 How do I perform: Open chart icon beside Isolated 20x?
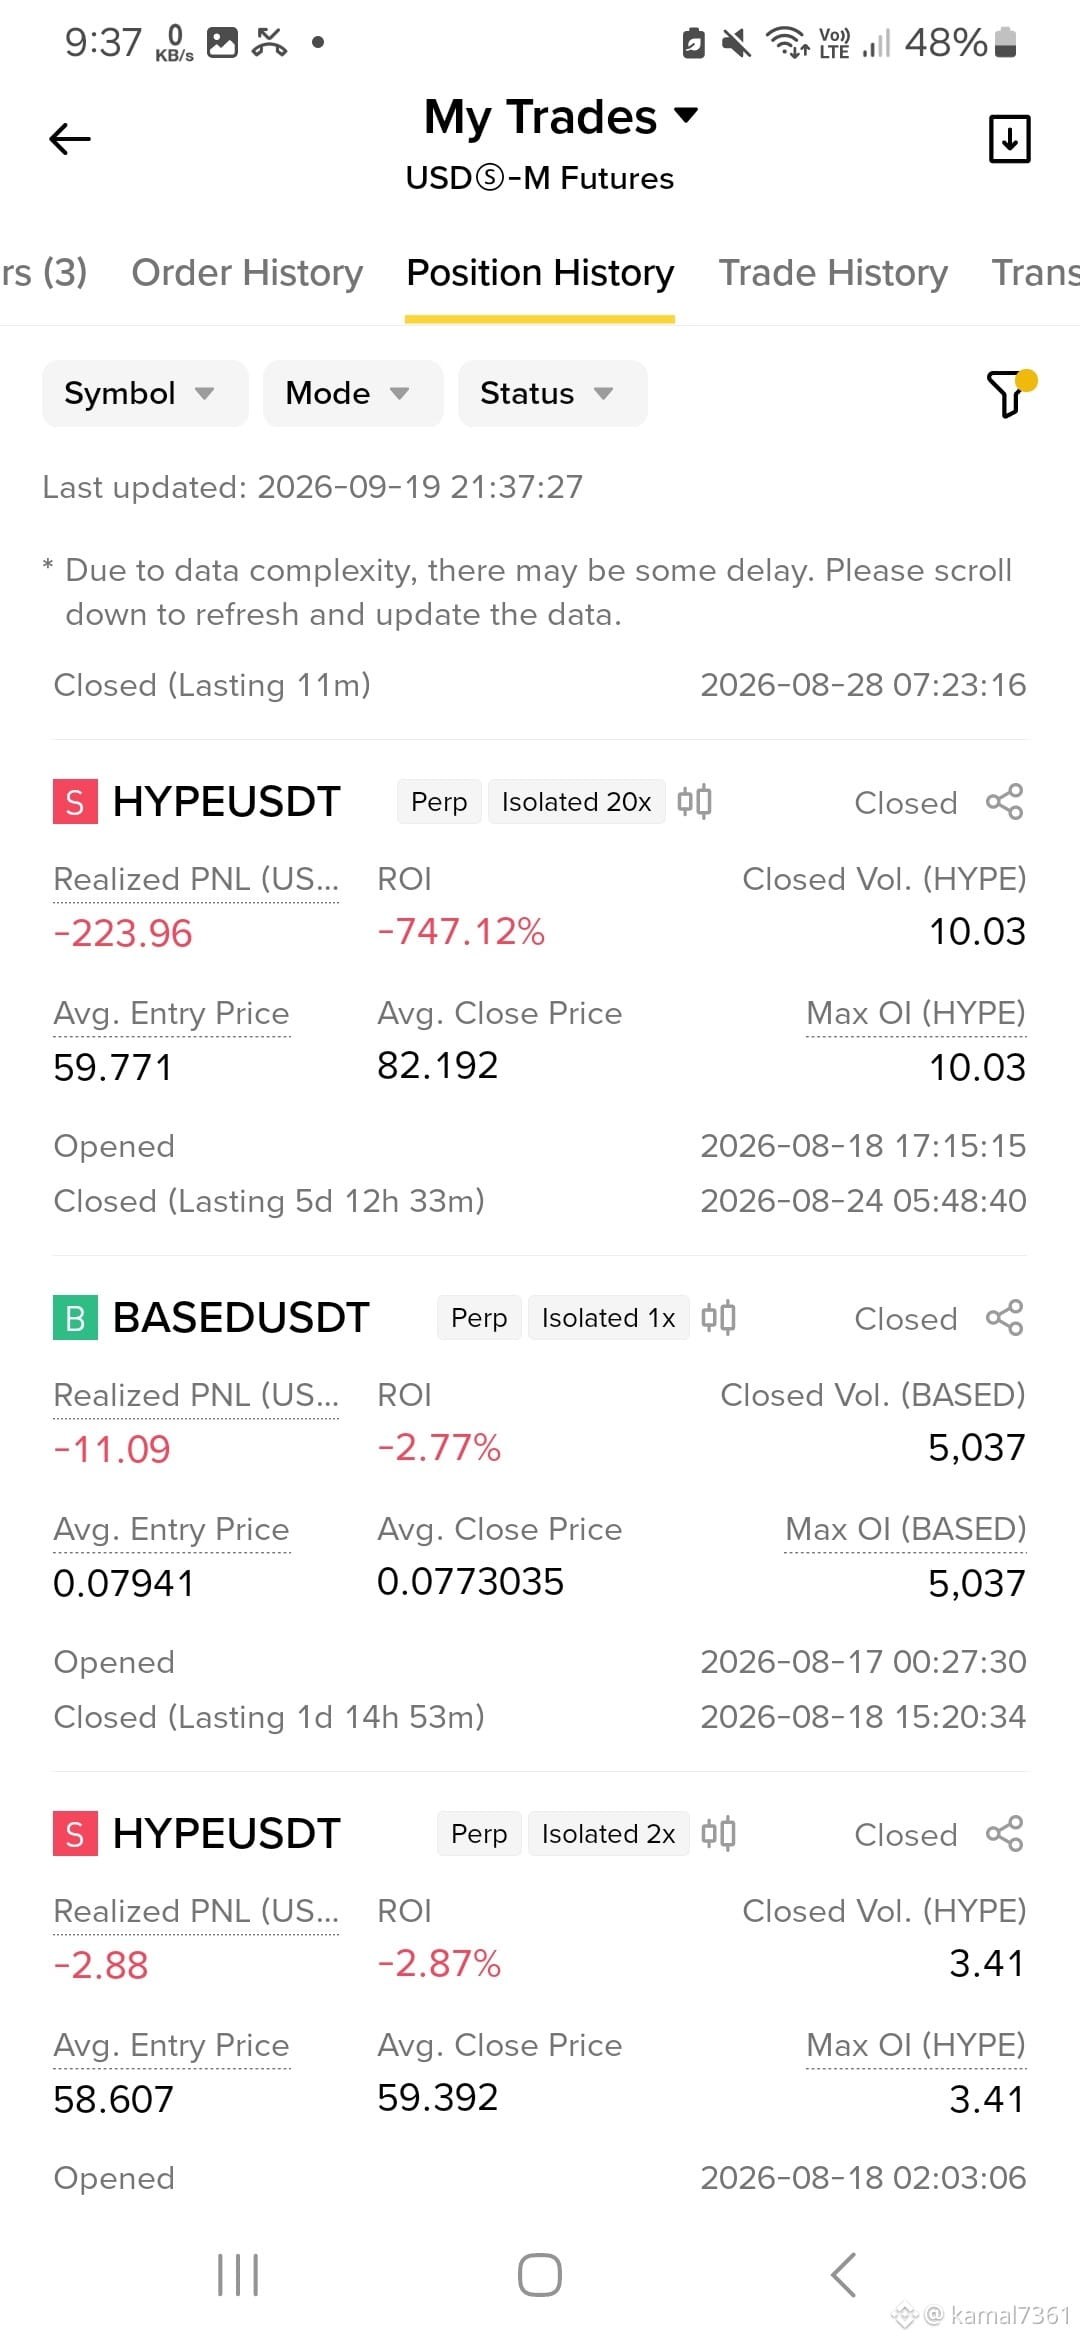(x=694, y=802)
